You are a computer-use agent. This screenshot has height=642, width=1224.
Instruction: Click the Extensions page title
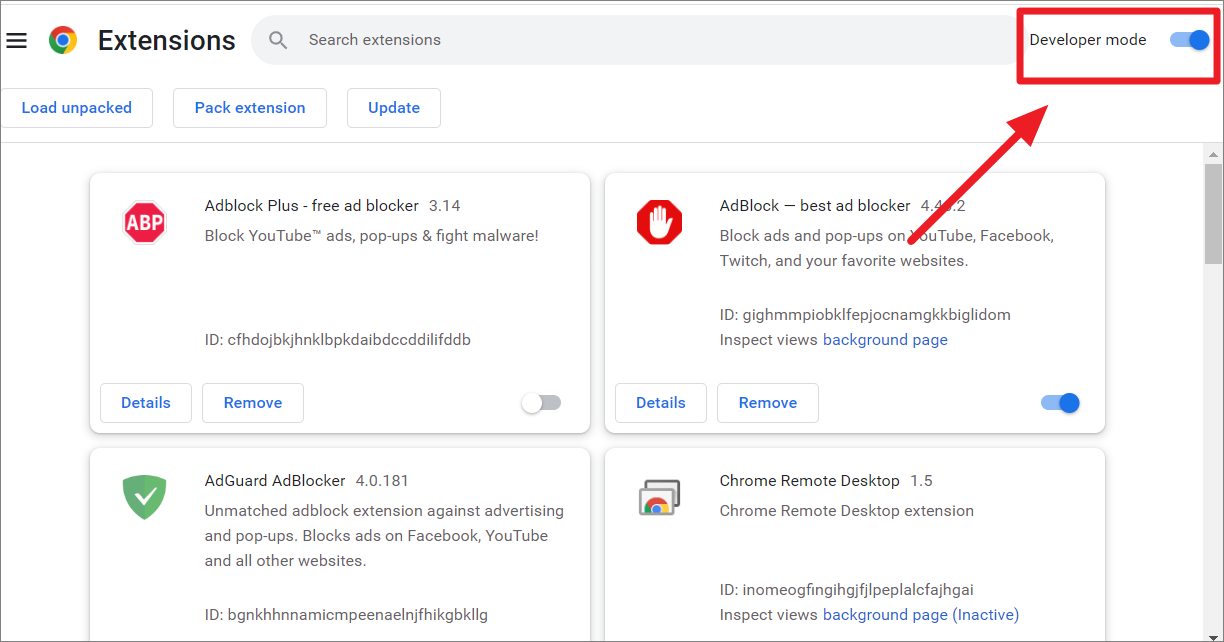(167, 40)
